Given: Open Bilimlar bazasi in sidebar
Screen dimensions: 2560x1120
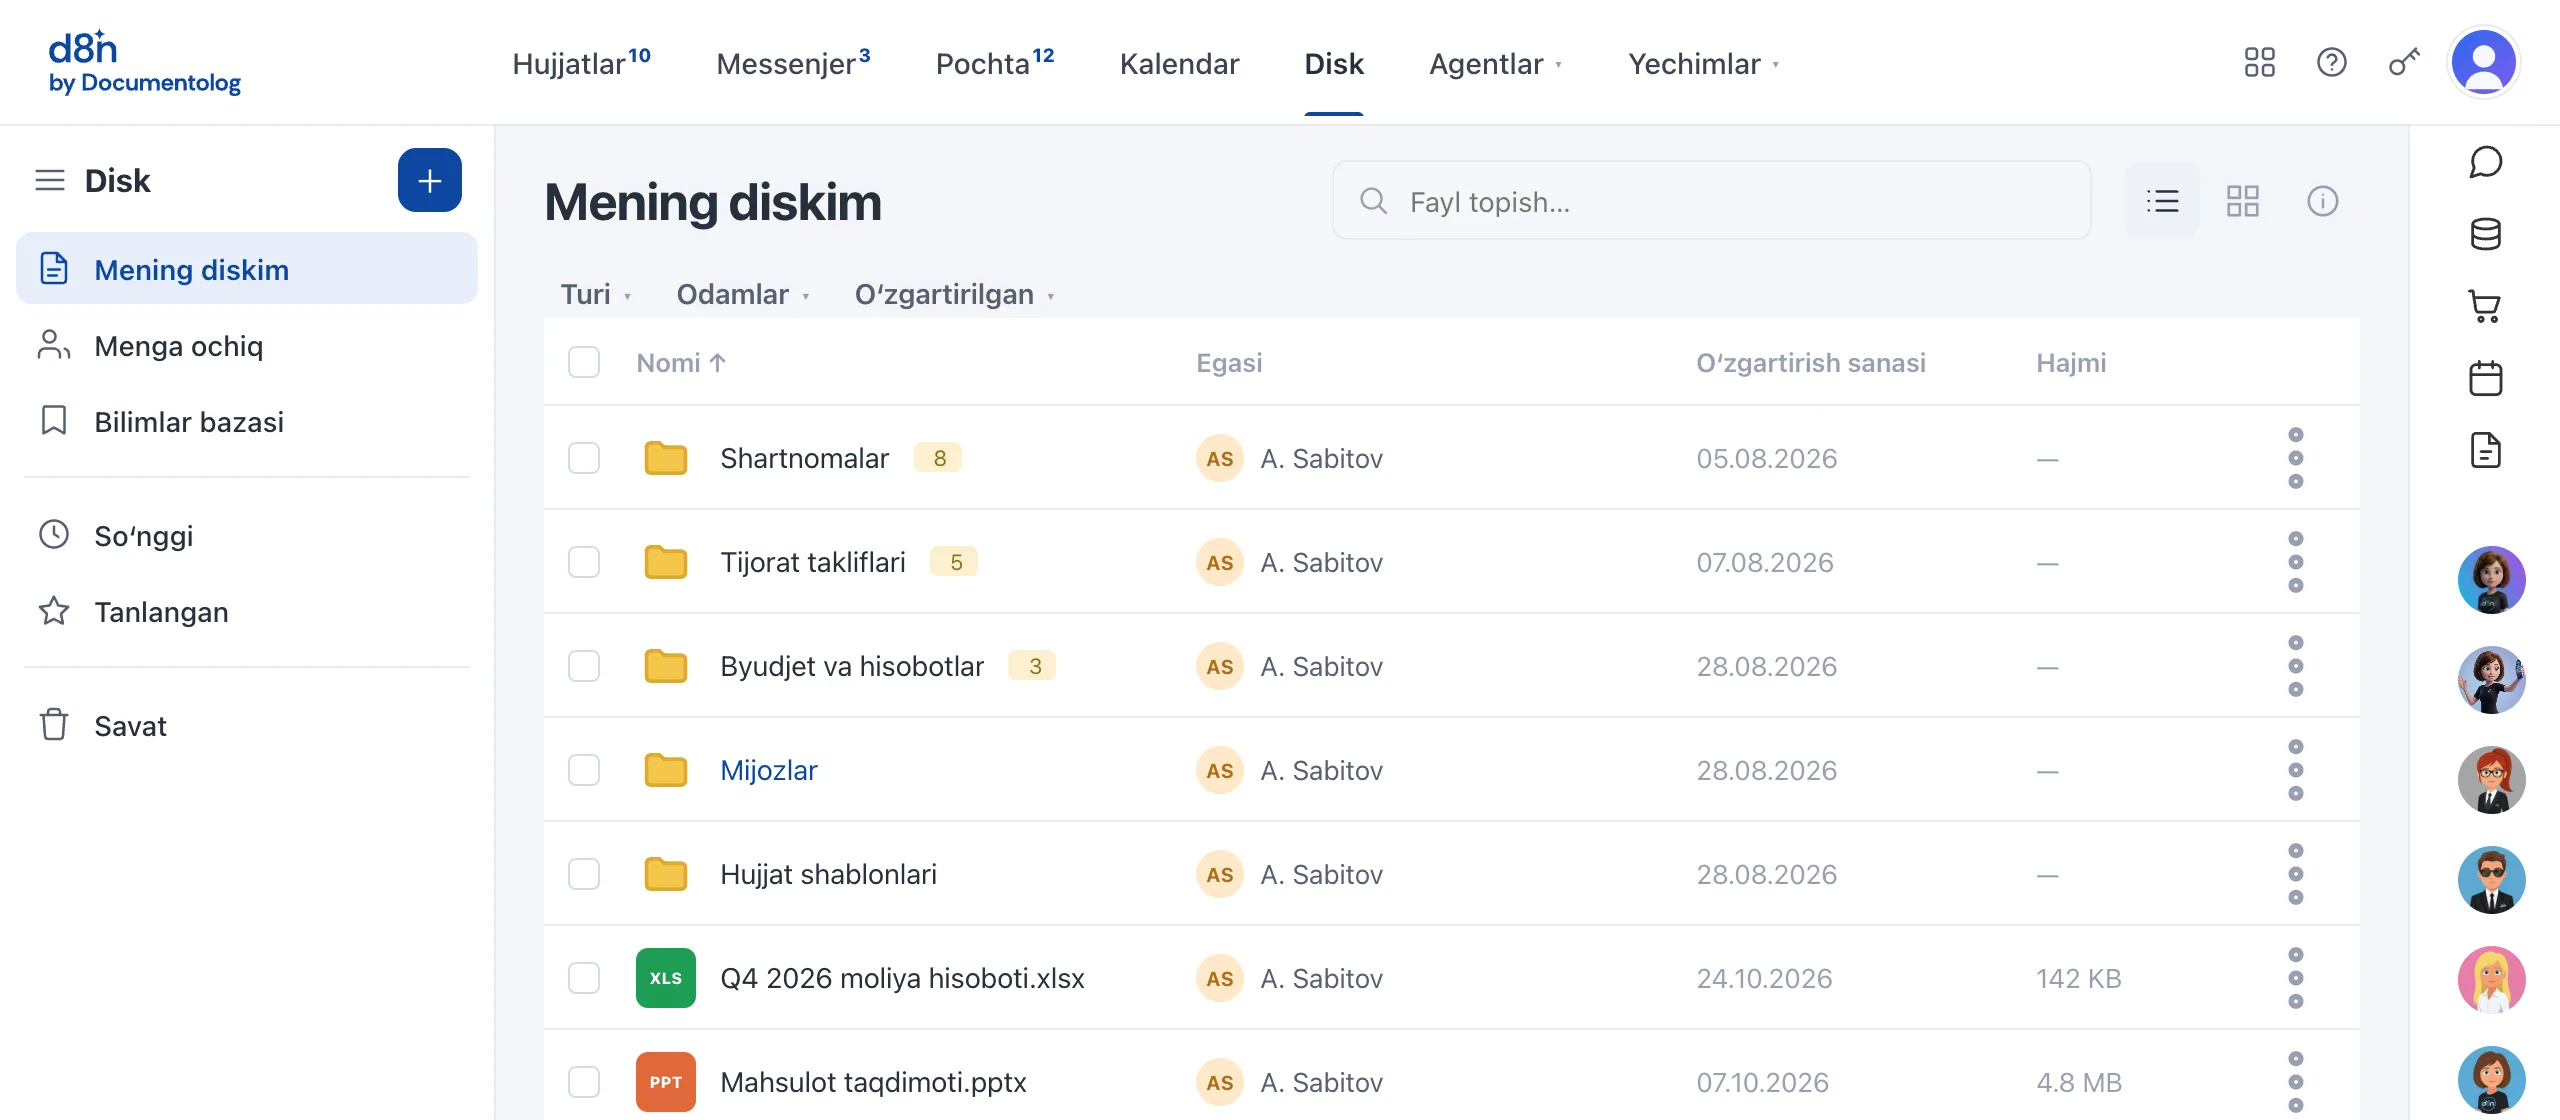Looking at the screenshot, I should point(247,422).
